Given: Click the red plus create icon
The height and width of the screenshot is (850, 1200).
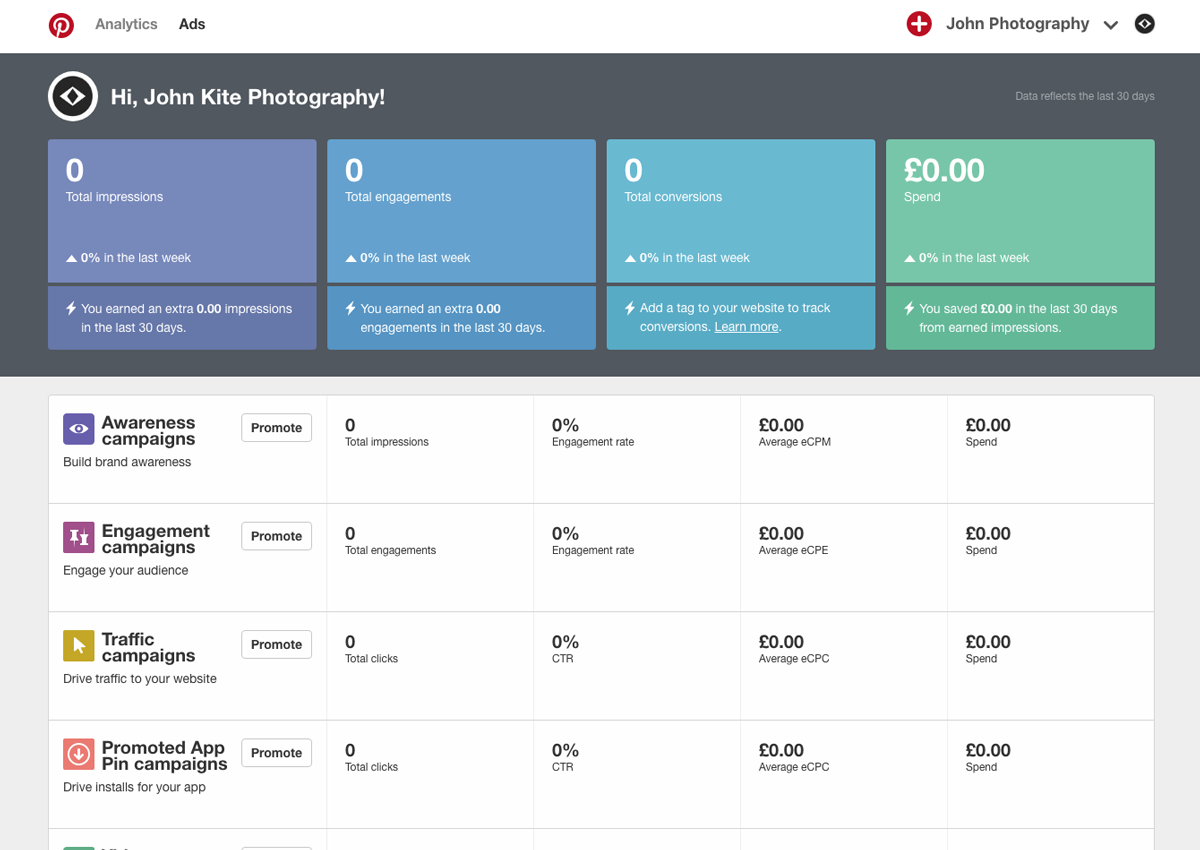Looking at the screenshot, I should coord(919,24).
